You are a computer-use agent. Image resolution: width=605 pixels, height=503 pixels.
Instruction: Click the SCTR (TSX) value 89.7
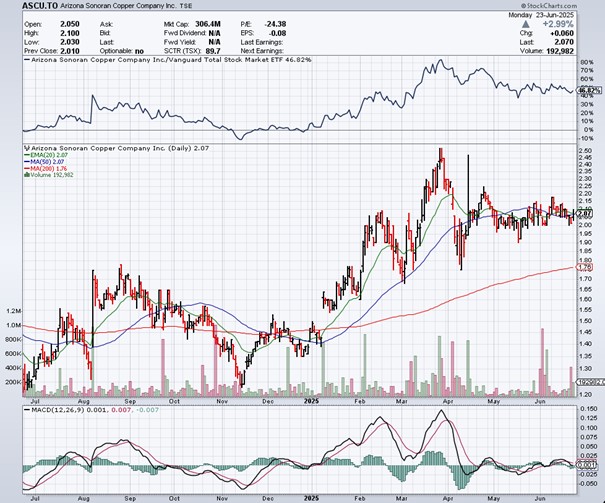click(213, 51)
